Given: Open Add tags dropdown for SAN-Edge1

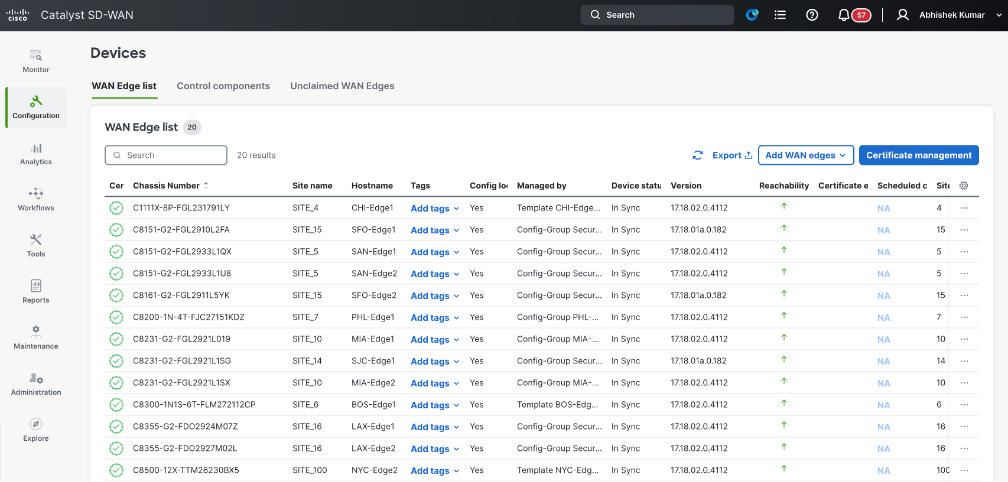Looking at the screenshot, I should (435, 252).
